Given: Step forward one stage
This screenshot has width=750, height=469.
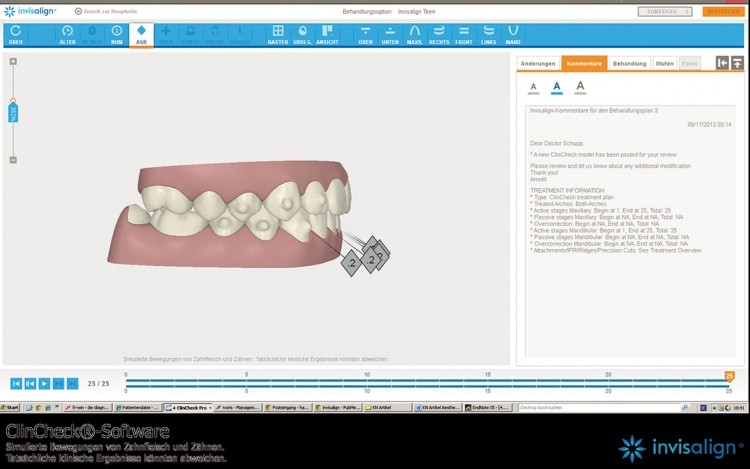Looking at the screenshot, I should [58, 383].
